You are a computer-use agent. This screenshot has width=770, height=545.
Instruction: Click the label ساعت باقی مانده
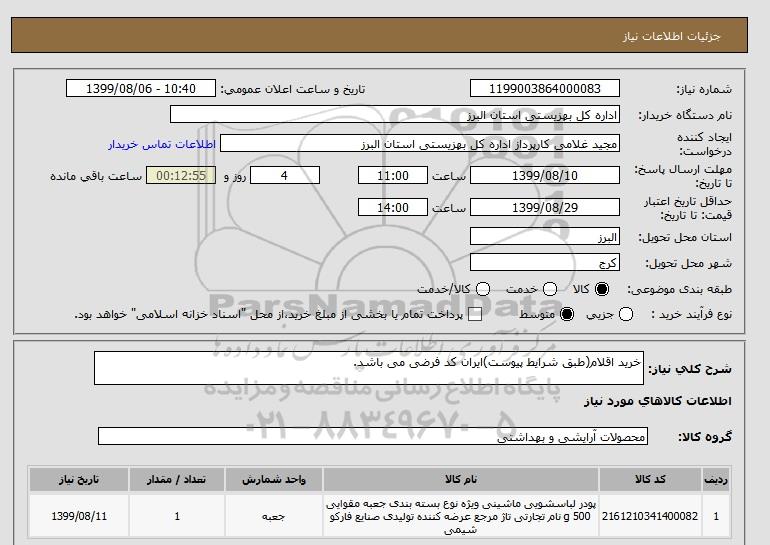click(96, 176)
